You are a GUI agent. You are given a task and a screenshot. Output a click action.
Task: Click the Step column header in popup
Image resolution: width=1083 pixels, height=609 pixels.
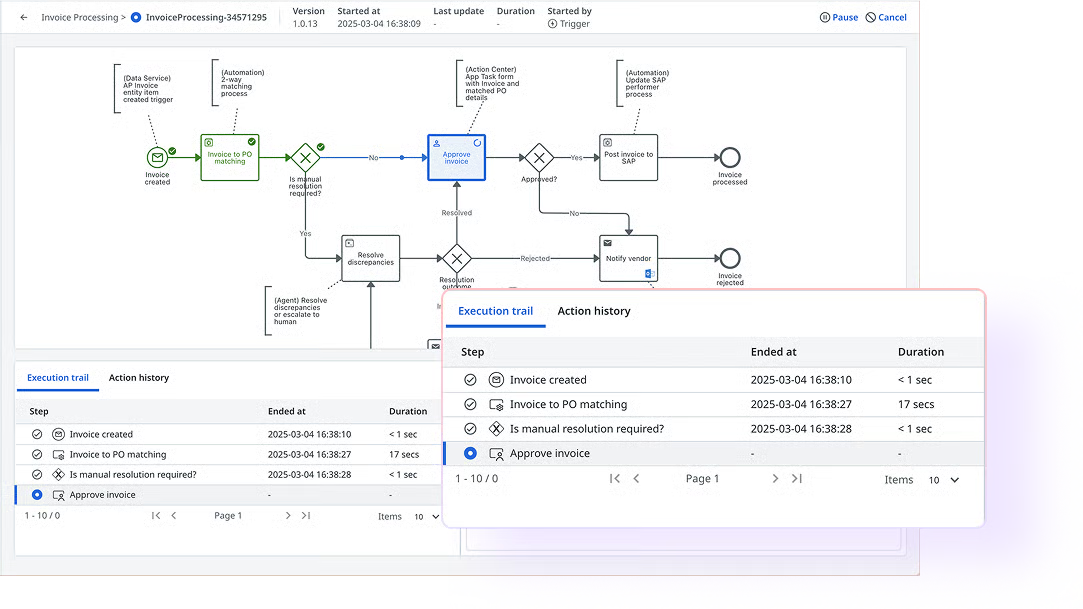(x=472, y=352)
